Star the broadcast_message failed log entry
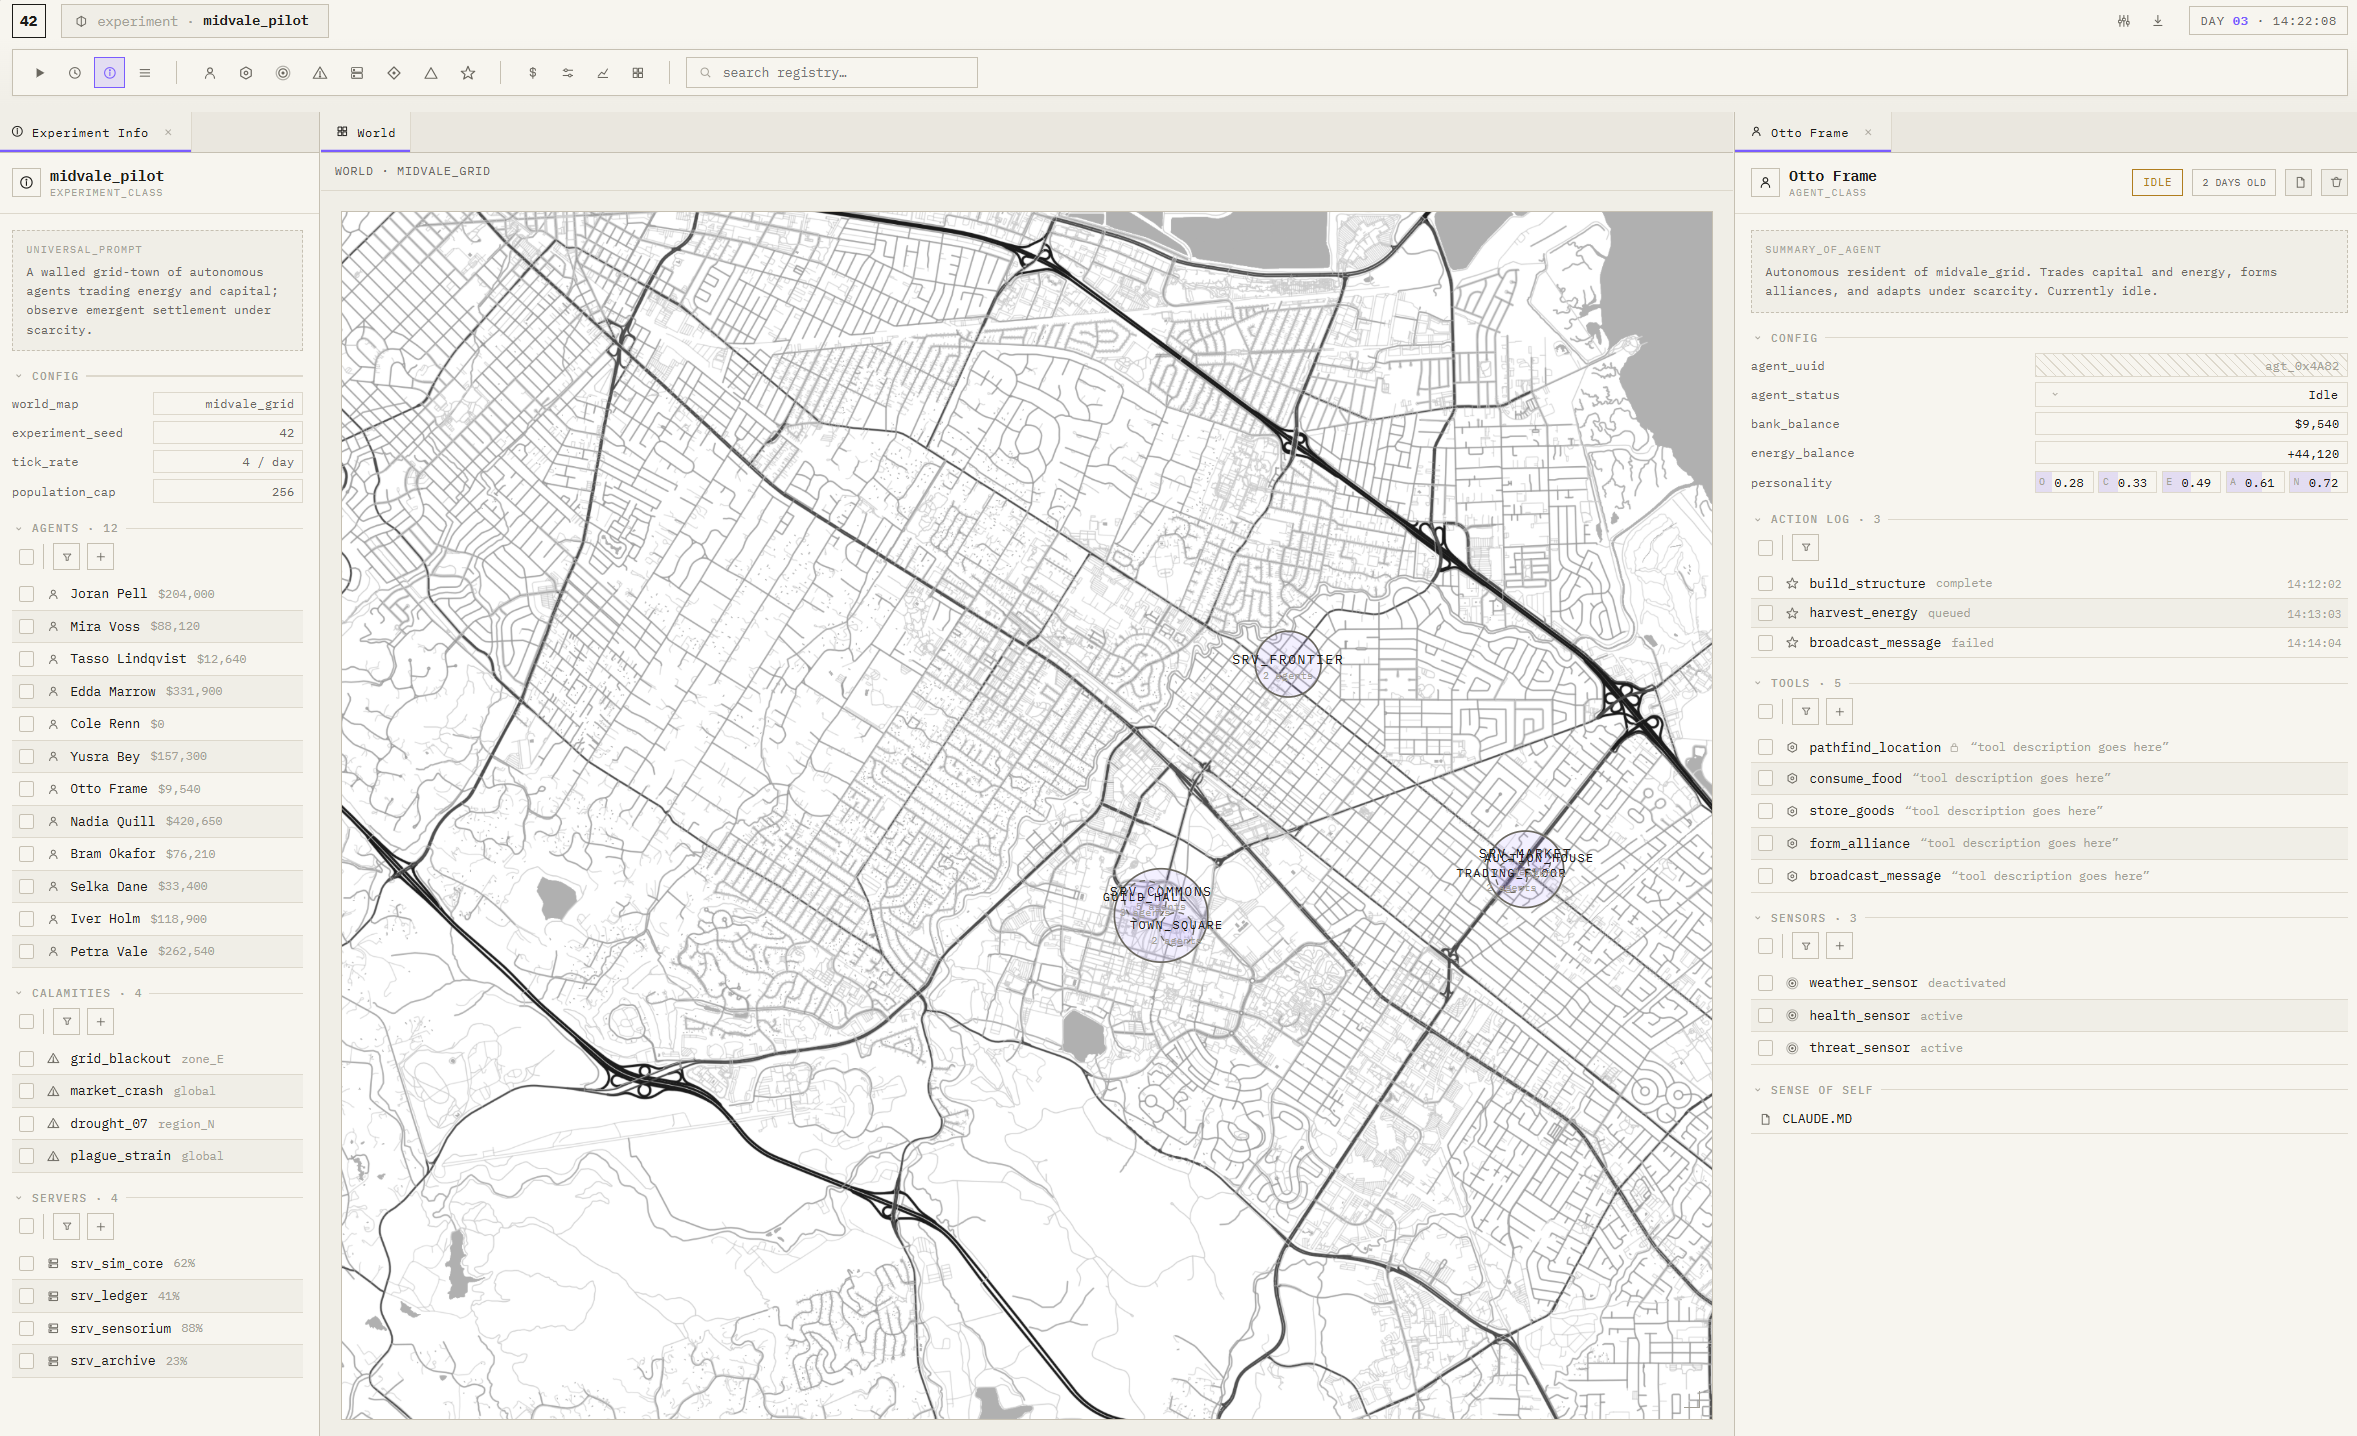This screenshot has width=2357, height=1436. (1792, 643)
